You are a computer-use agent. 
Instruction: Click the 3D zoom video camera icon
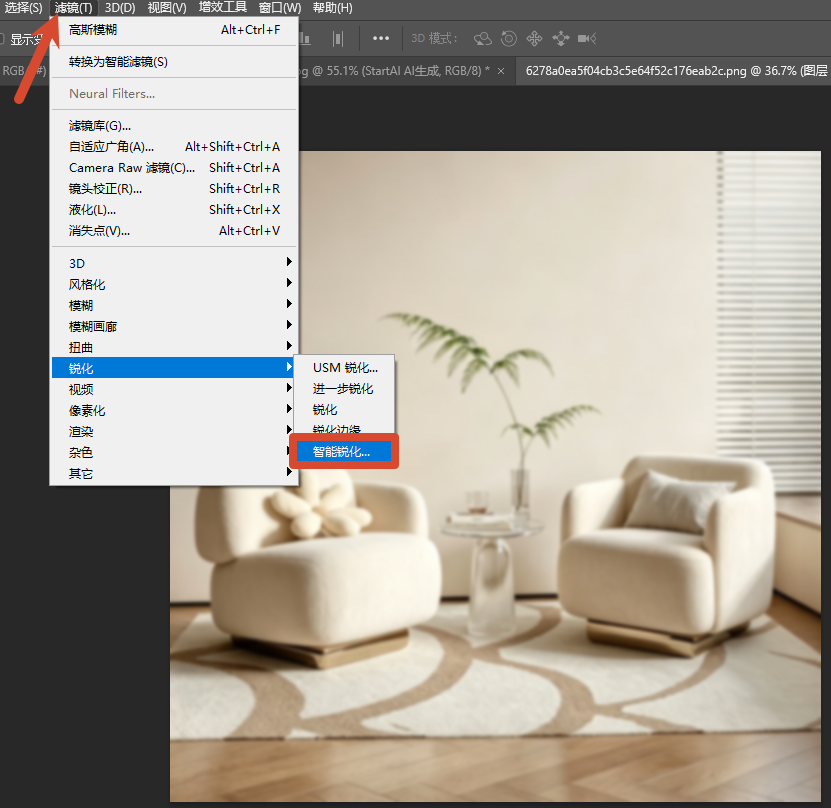pos(587,39)
